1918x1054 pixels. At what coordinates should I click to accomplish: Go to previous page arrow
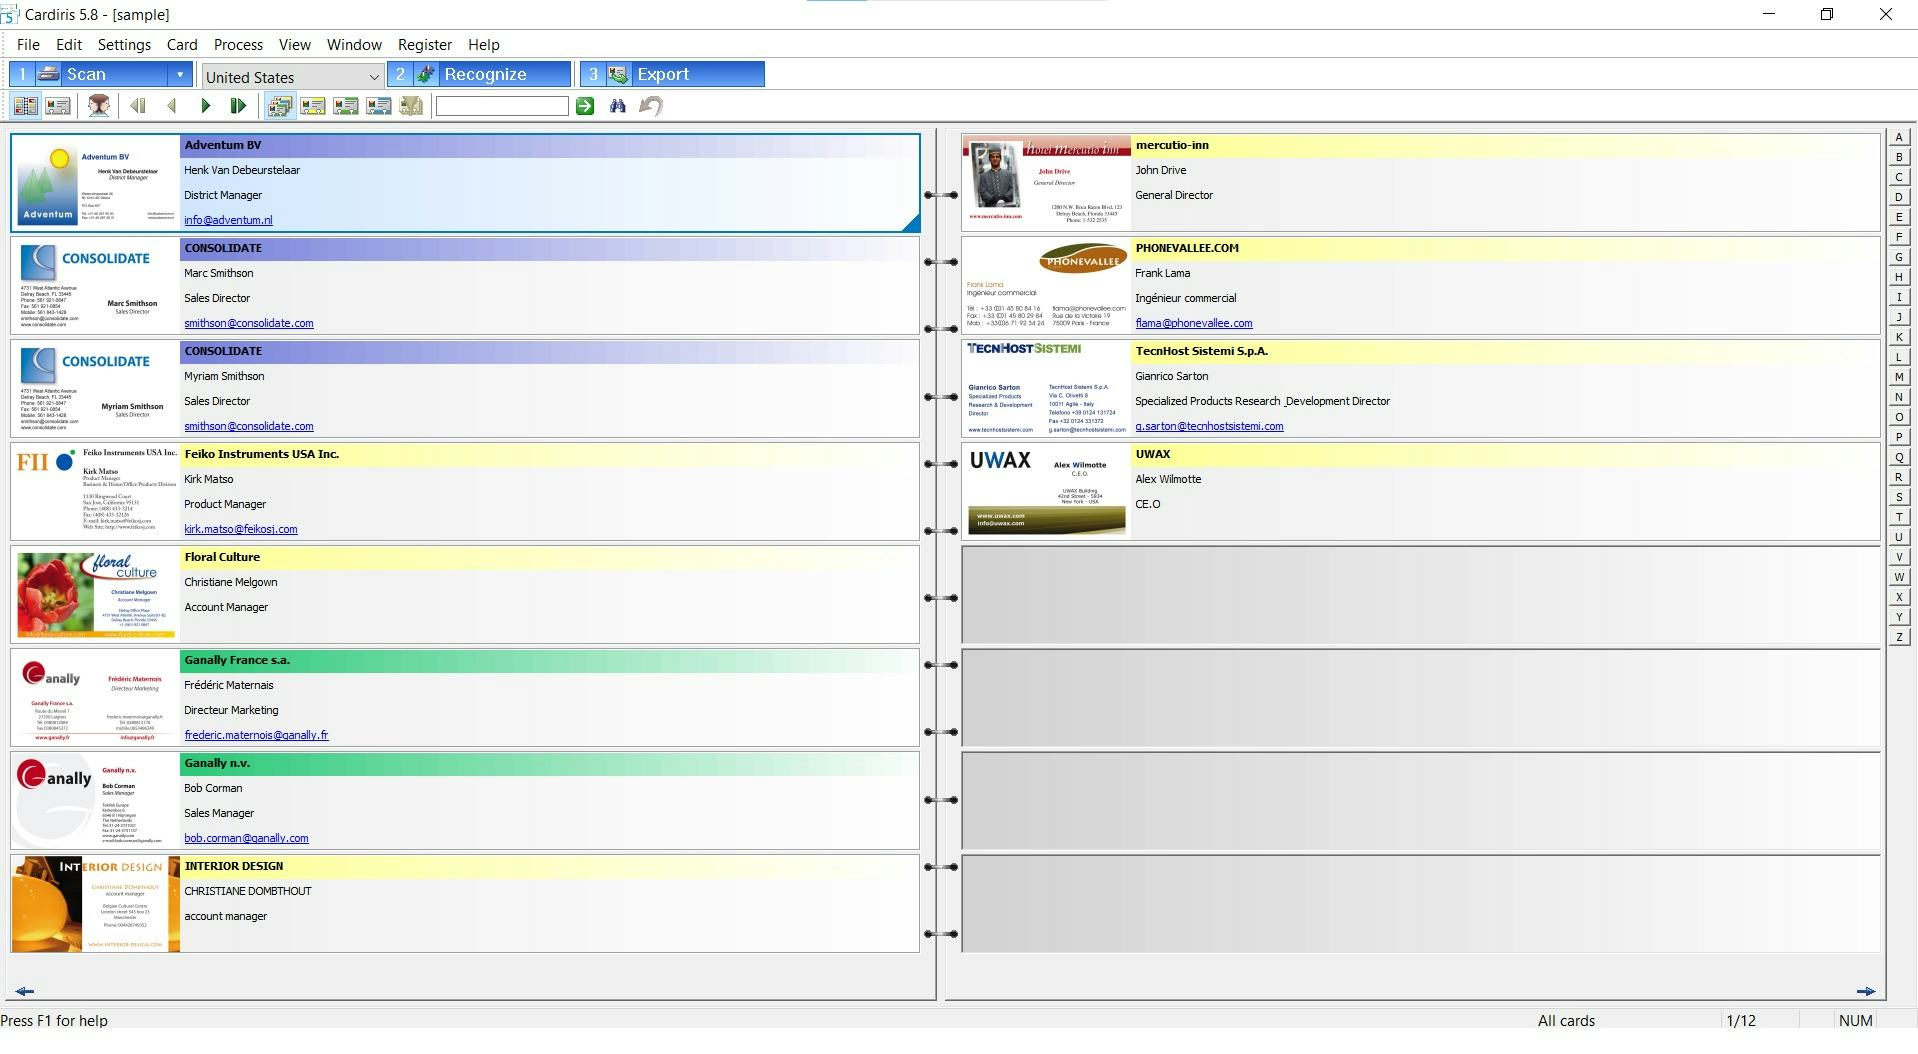click(x=172, y=106)
